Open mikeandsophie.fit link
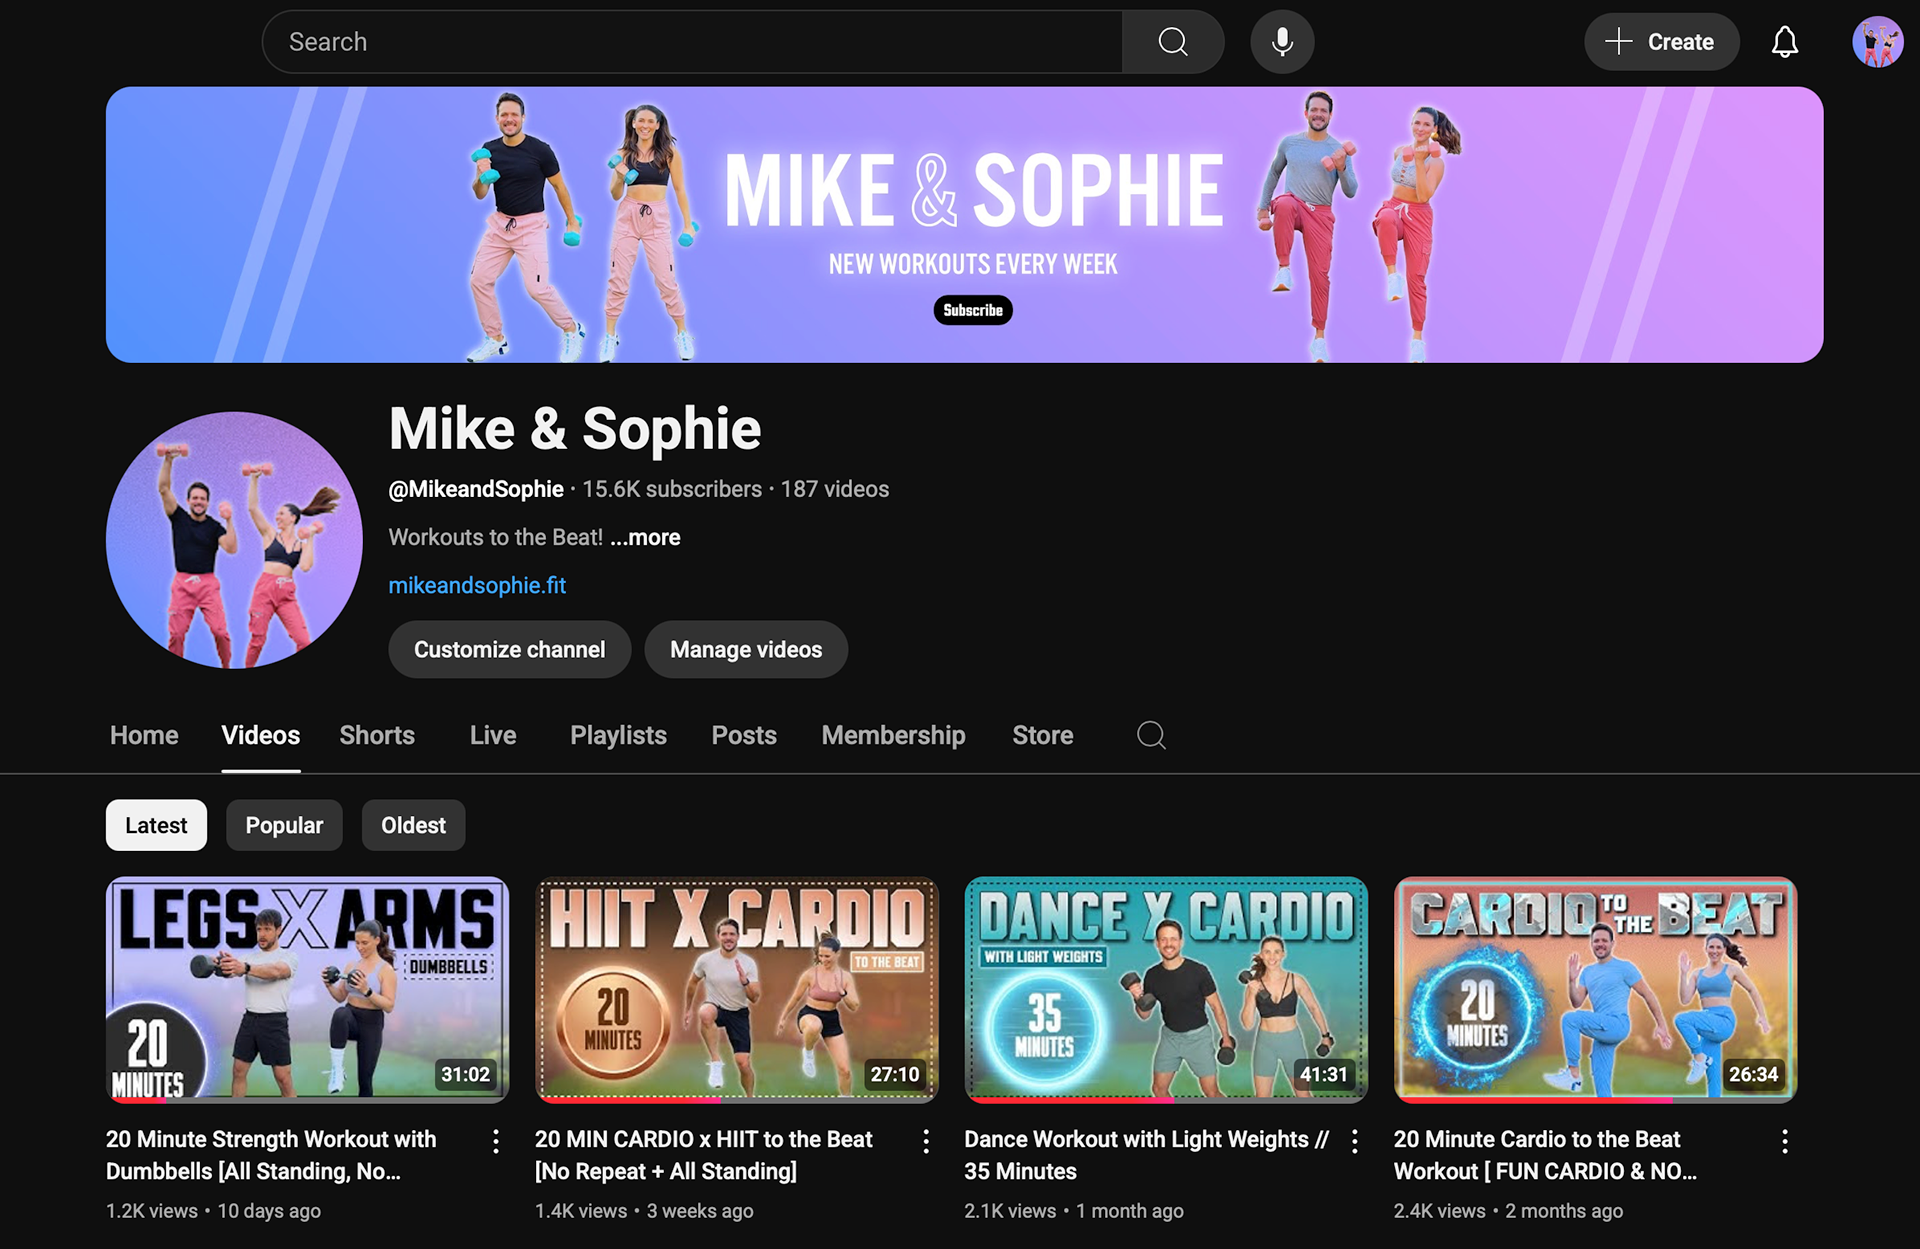Screen dimensions: 1920x1249 (477, 585)
